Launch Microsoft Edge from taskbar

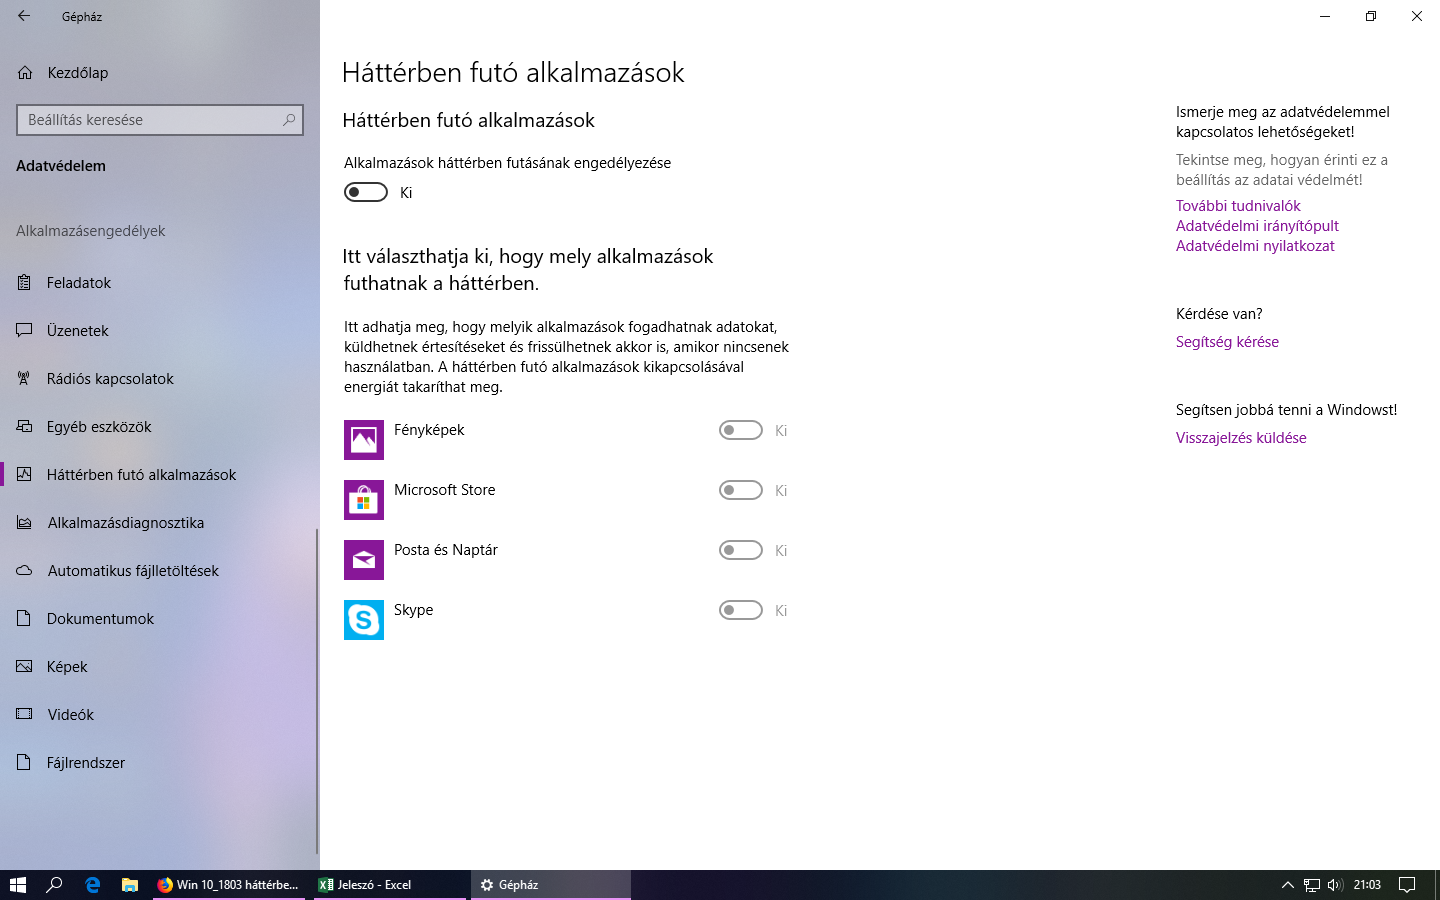pos(92,885)
